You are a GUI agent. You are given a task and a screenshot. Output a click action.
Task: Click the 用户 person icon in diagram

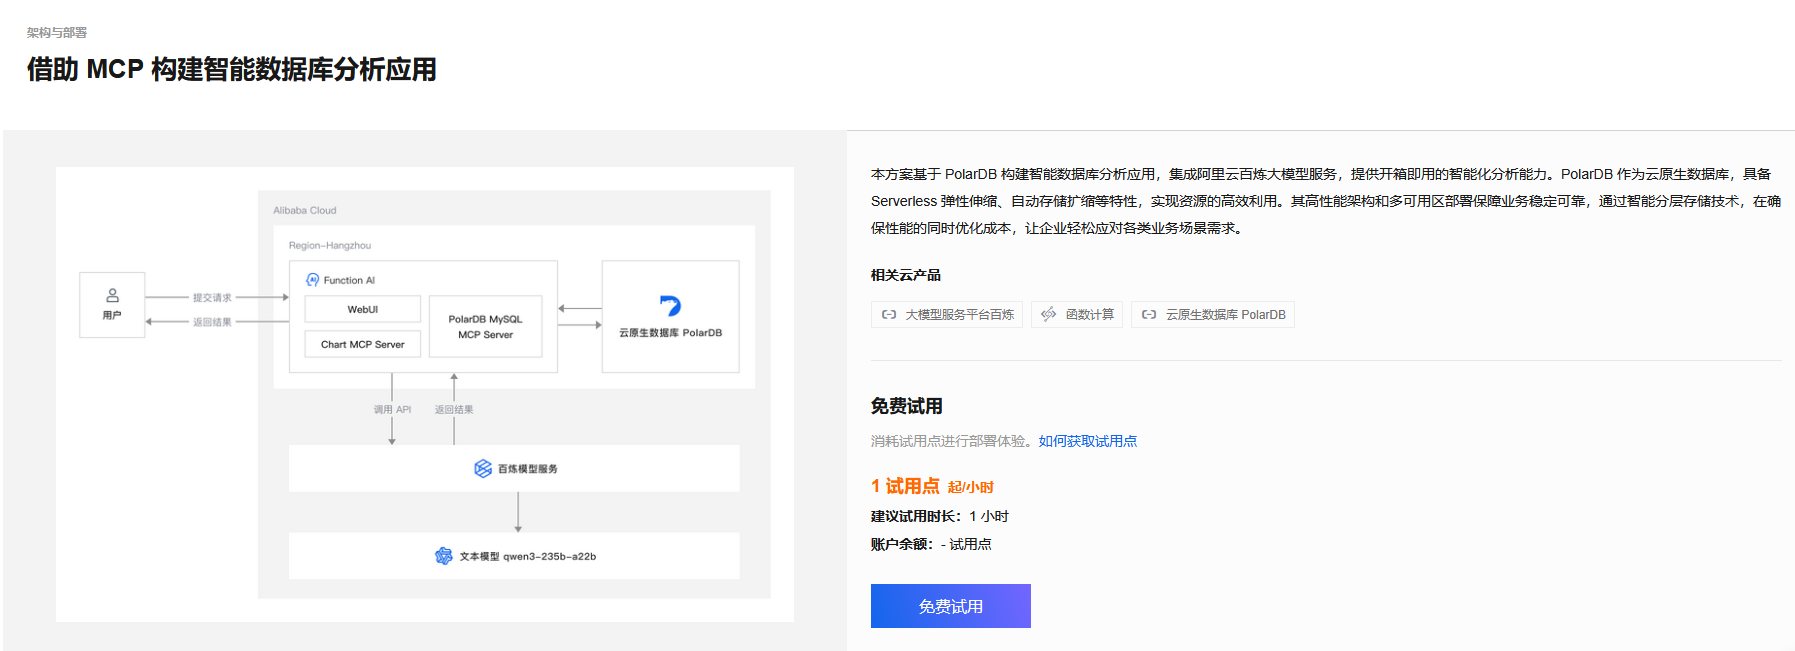pos(112,295)
